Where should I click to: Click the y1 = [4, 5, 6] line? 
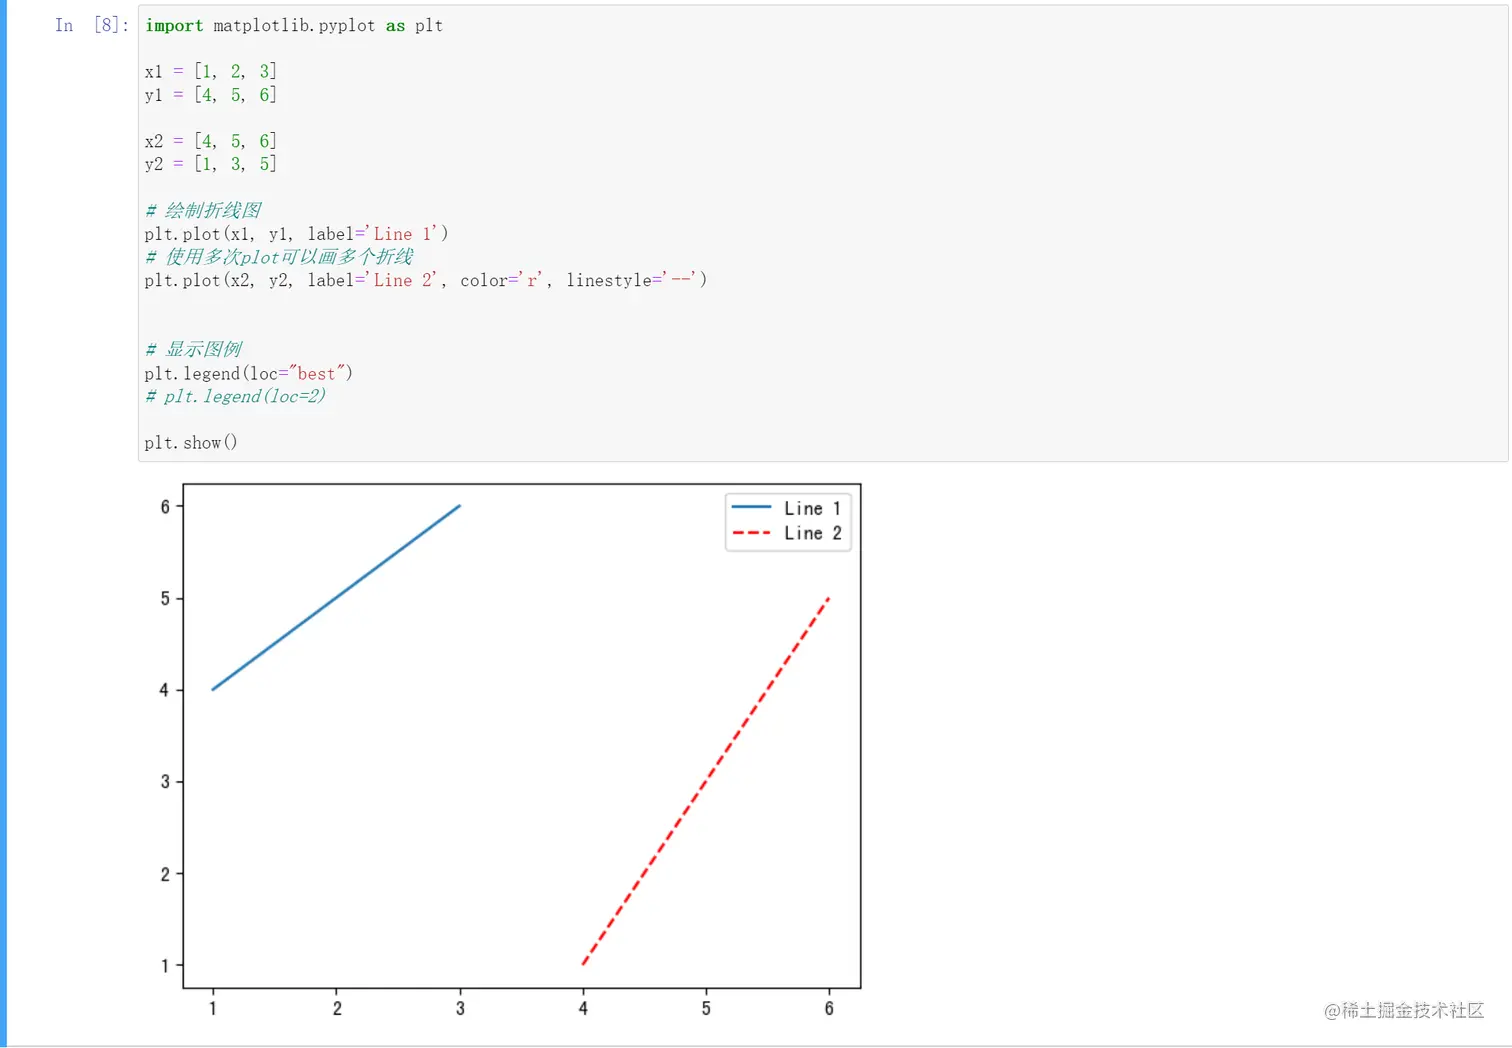(x=210, y=95)
